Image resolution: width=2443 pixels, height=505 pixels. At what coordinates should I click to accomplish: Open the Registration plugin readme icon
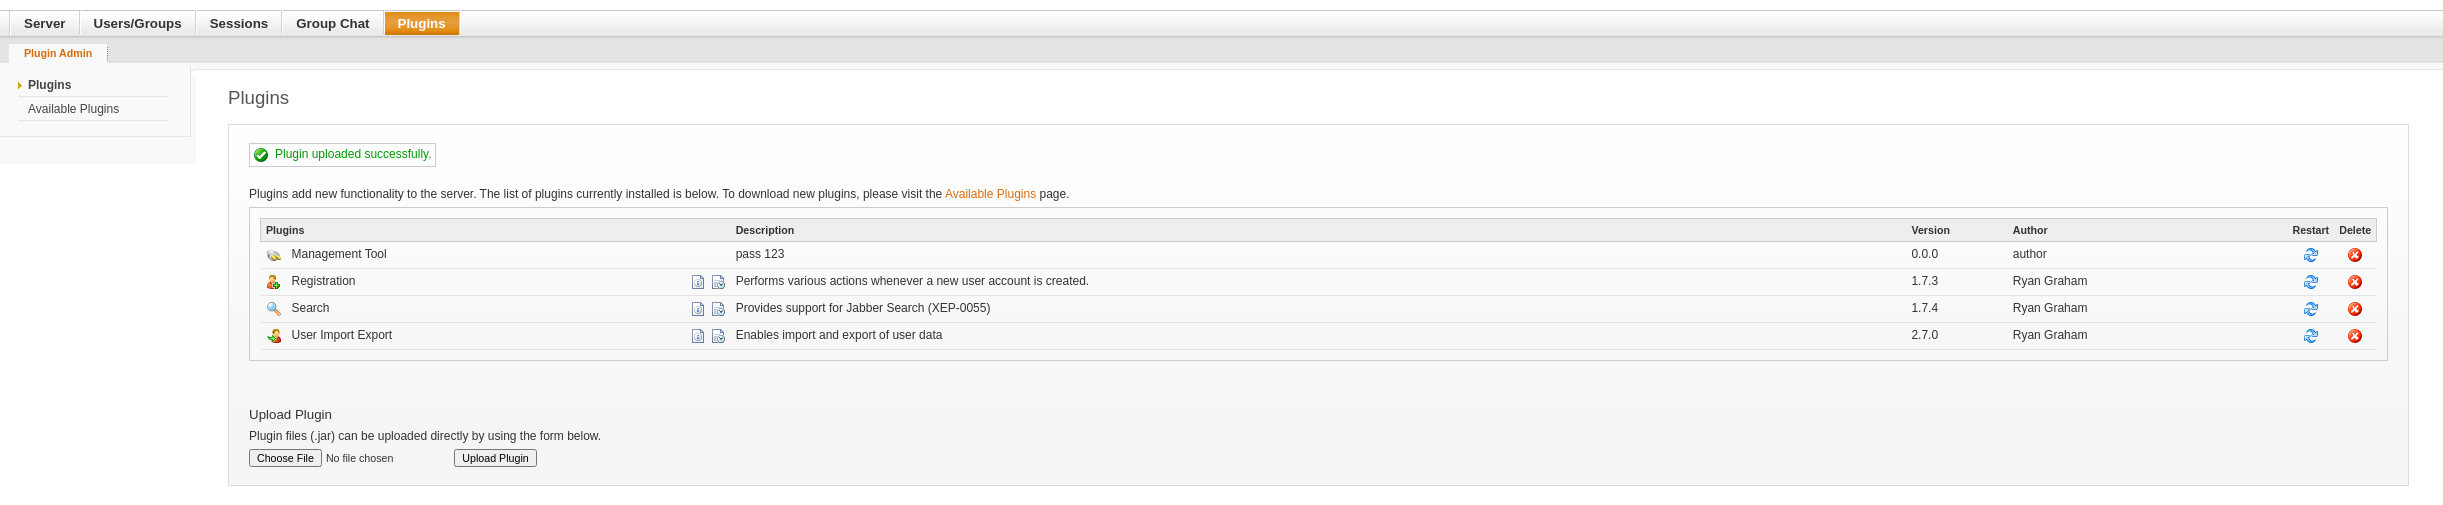point(698,282)
